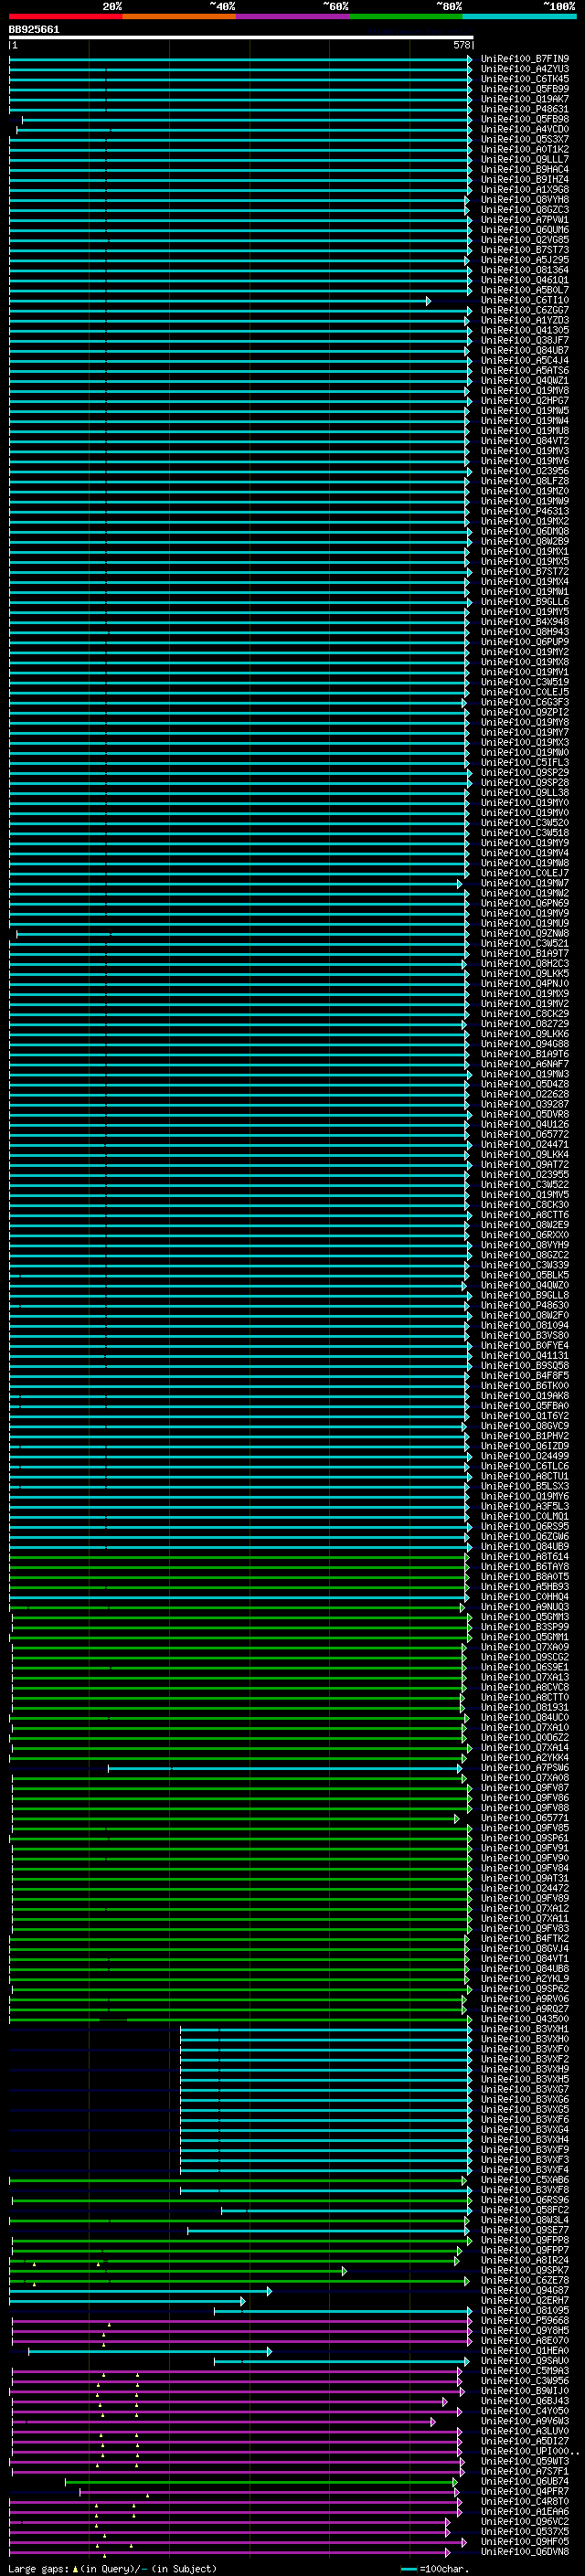Click the orange ~40% legend color segment
Screen dimensions: 585x2576
[179, 17]
